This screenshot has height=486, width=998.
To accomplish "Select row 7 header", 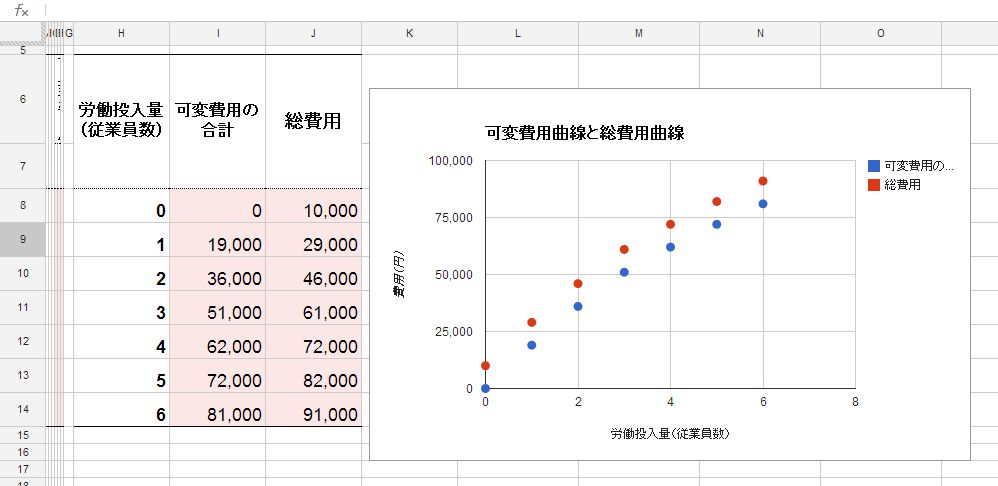I will [23, 166].
